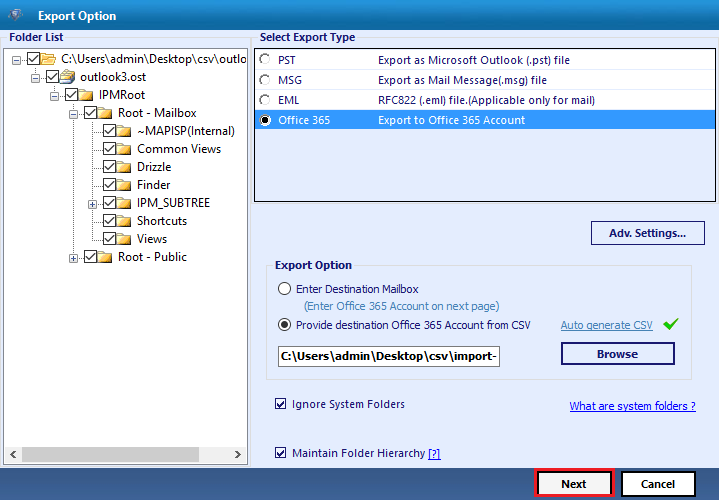
Task: Select the Finder tree label
Action: coord(154,185)
